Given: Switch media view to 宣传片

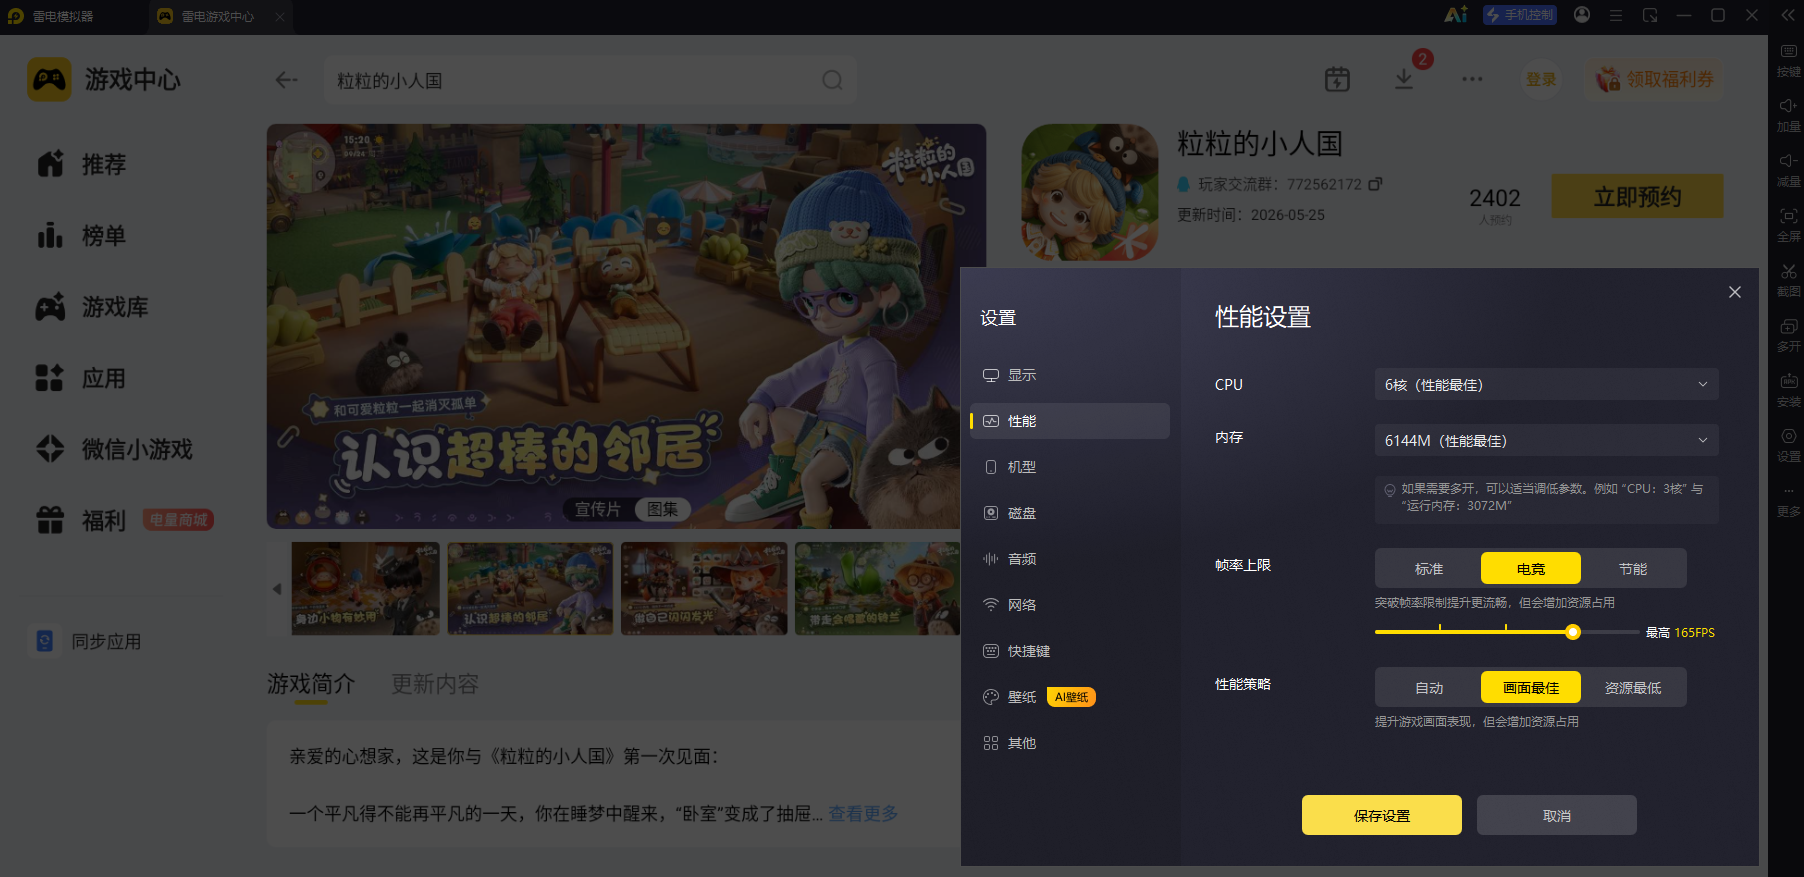Looking at the screenshot, I should point(598,509).
